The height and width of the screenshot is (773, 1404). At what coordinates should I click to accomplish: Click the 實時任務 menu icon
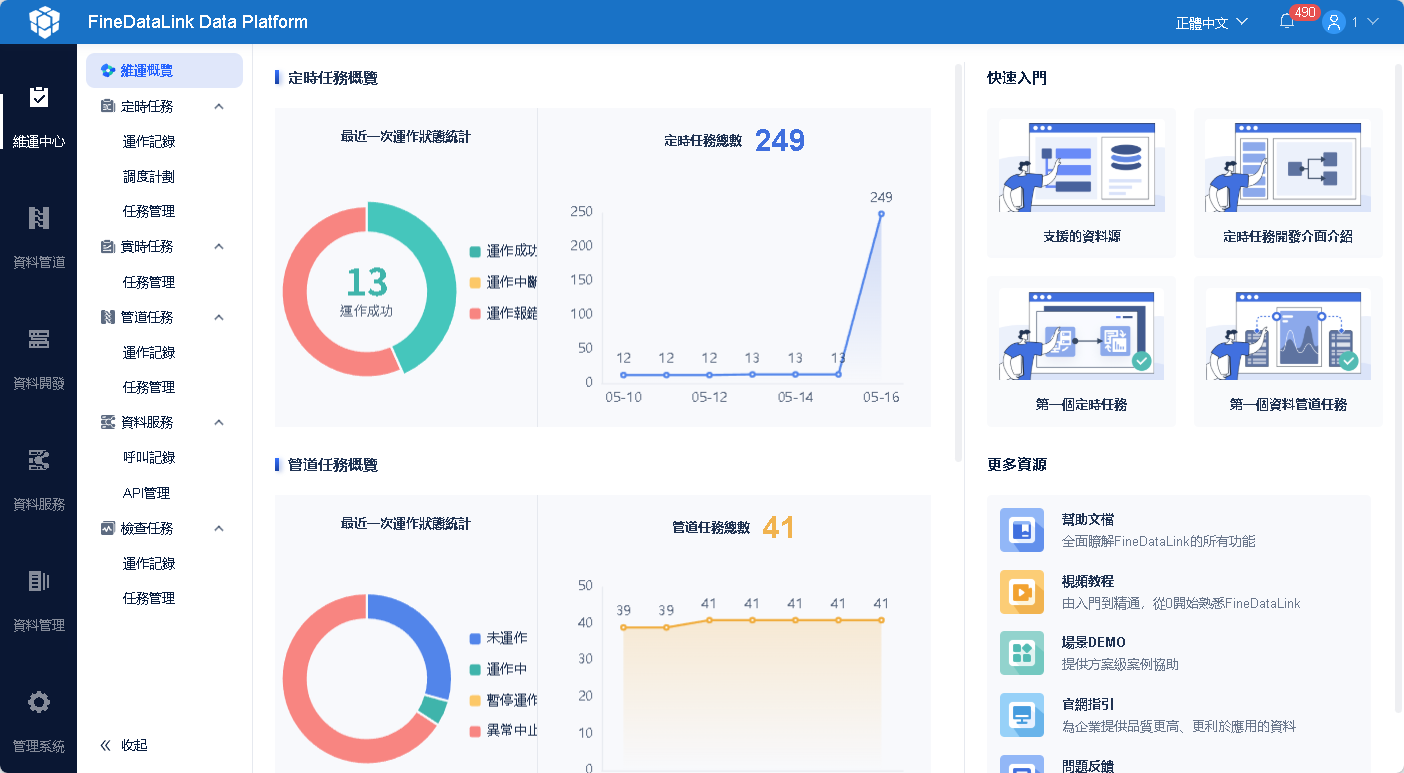[x=108, y=246]
